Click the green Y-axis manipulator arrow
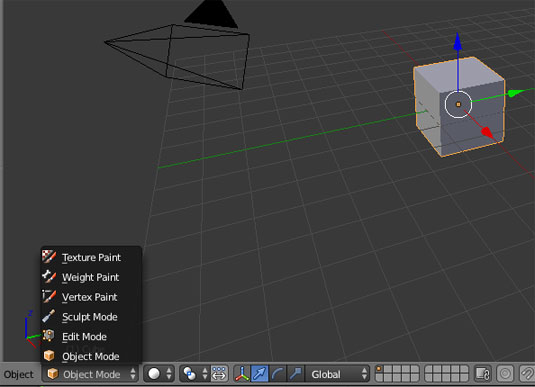535x387 pixels. pyautogui.click(x=517, y=92)
